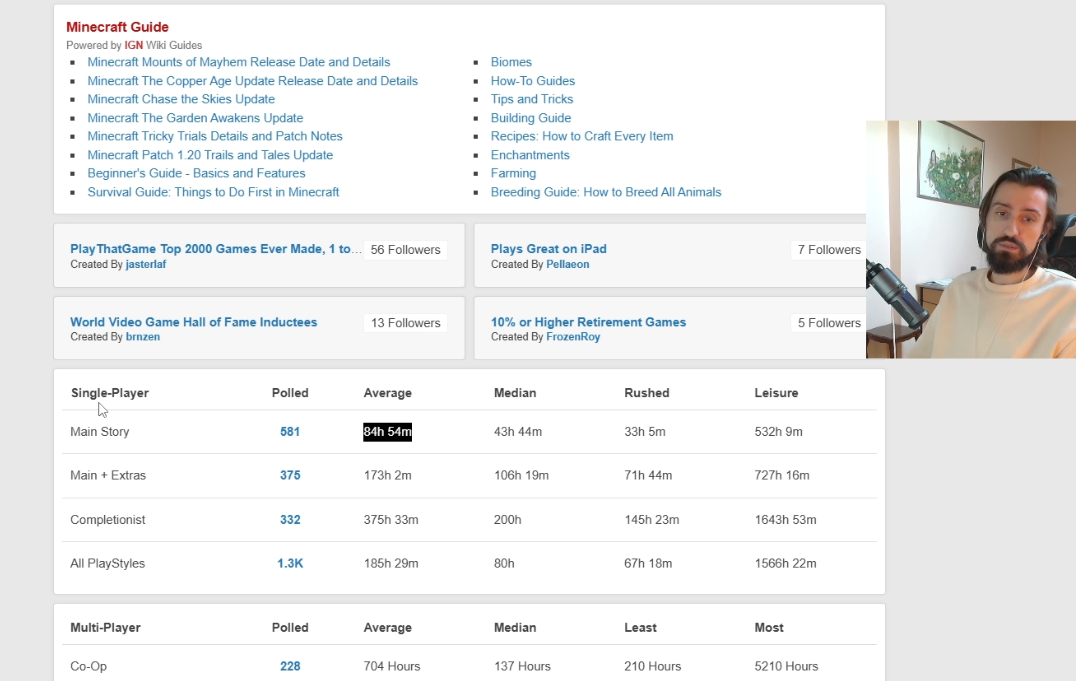Open Recipes: How to Craft Every Item link

(x=582, y=136)
